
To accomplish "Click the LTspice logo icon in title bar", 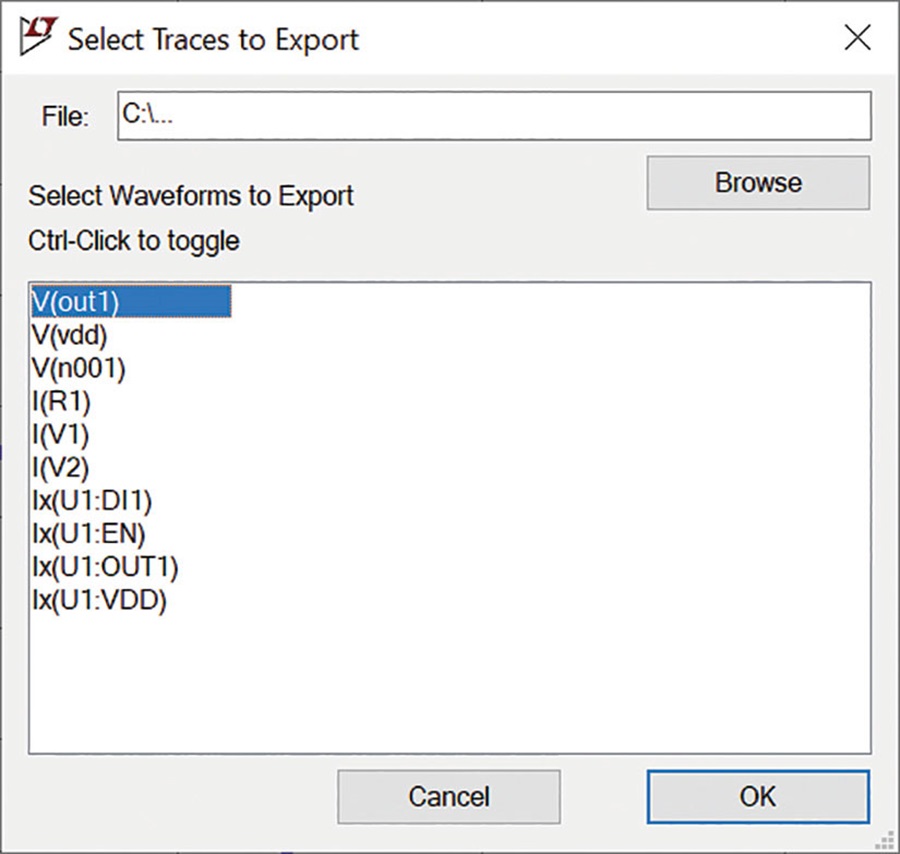I will point(38,36).
